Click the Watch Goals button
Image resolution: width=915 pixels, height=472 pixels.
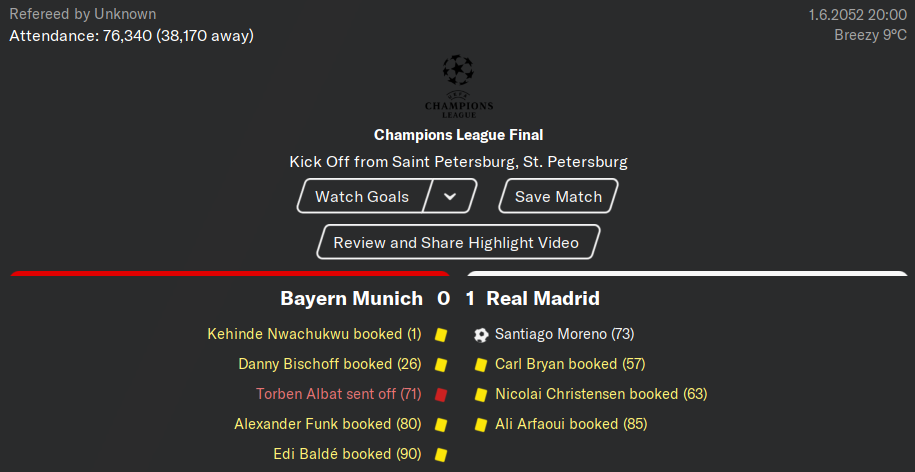click(x=362, y=196)
